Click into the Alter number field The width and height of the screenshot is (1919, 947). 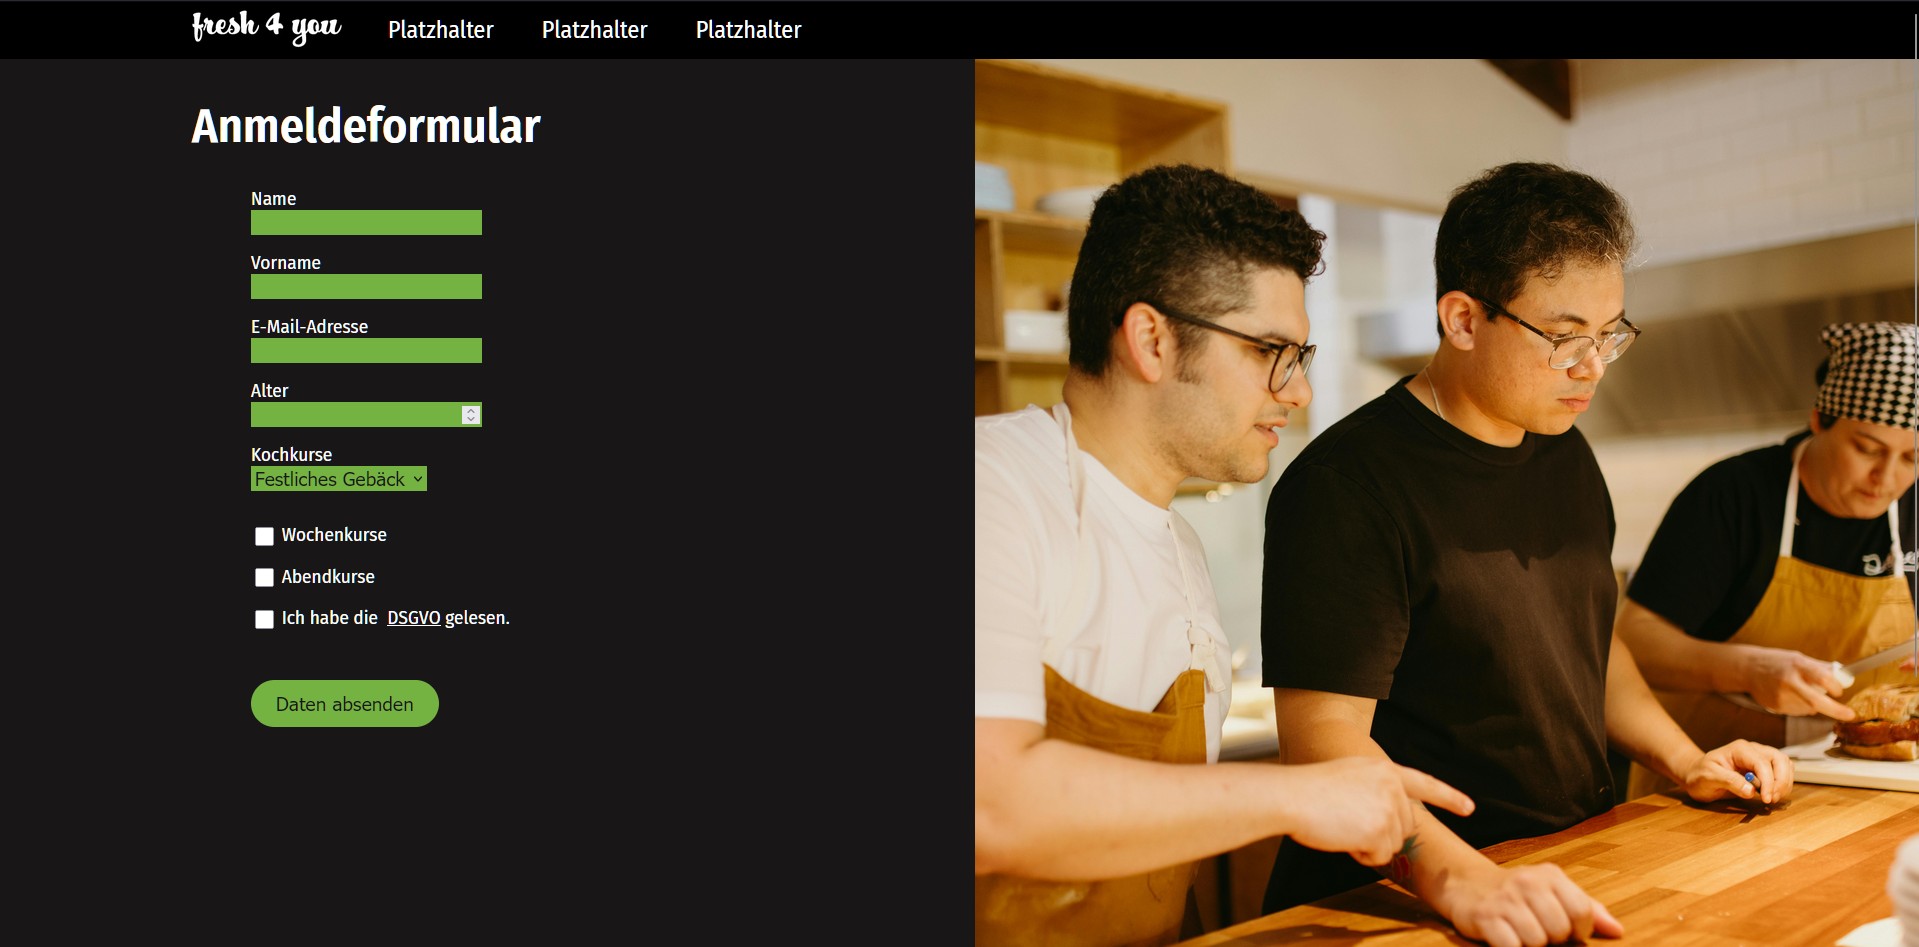point(355,414)
